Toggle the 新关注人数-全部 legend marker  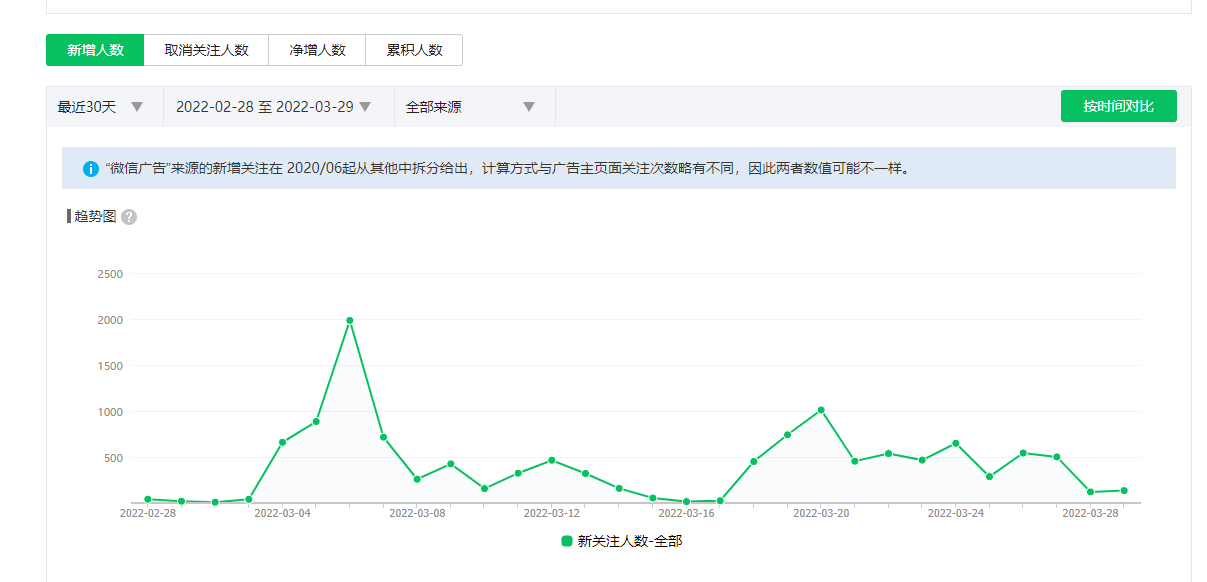[x=567, y=541]
